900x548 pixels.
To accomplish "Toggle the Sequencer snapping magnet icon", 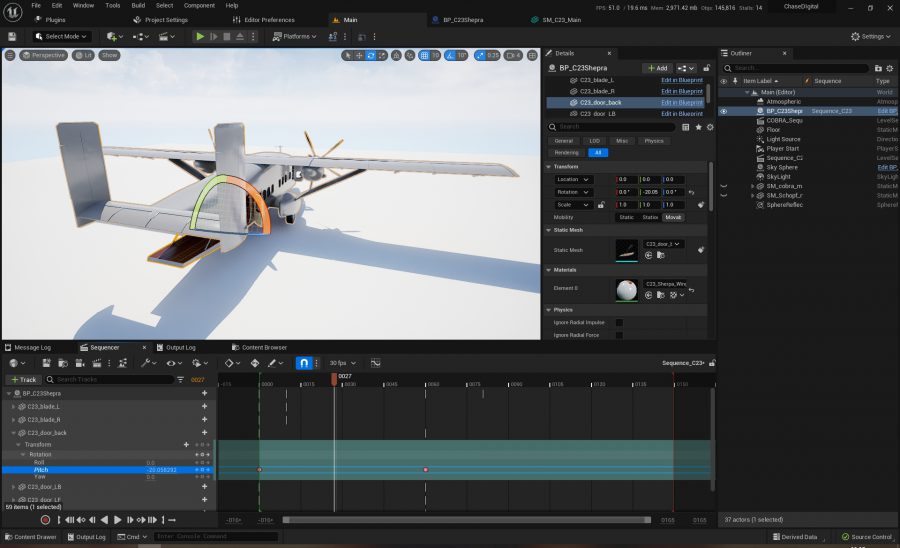I will tap(303, 363).
